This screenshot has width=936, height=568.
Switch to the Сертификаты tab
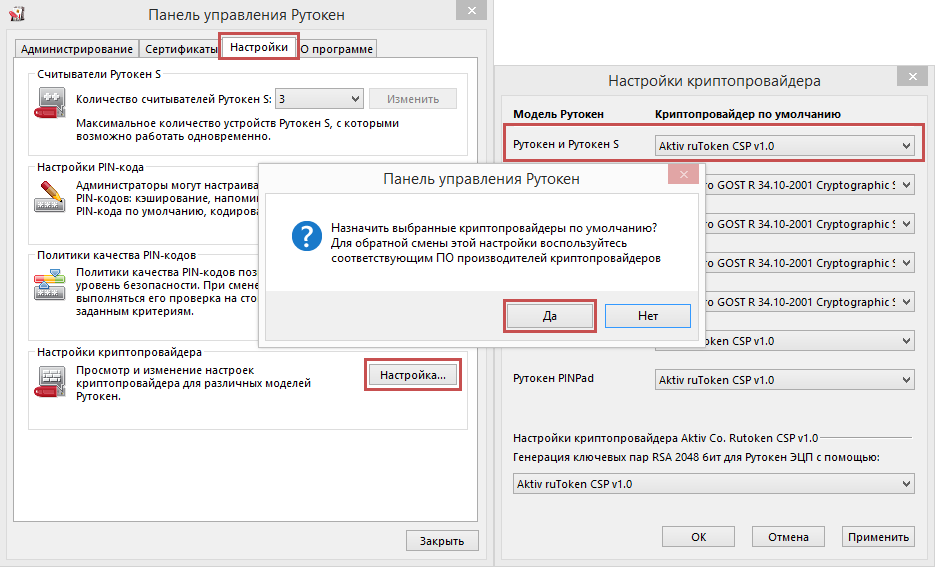tap(181, 49)
